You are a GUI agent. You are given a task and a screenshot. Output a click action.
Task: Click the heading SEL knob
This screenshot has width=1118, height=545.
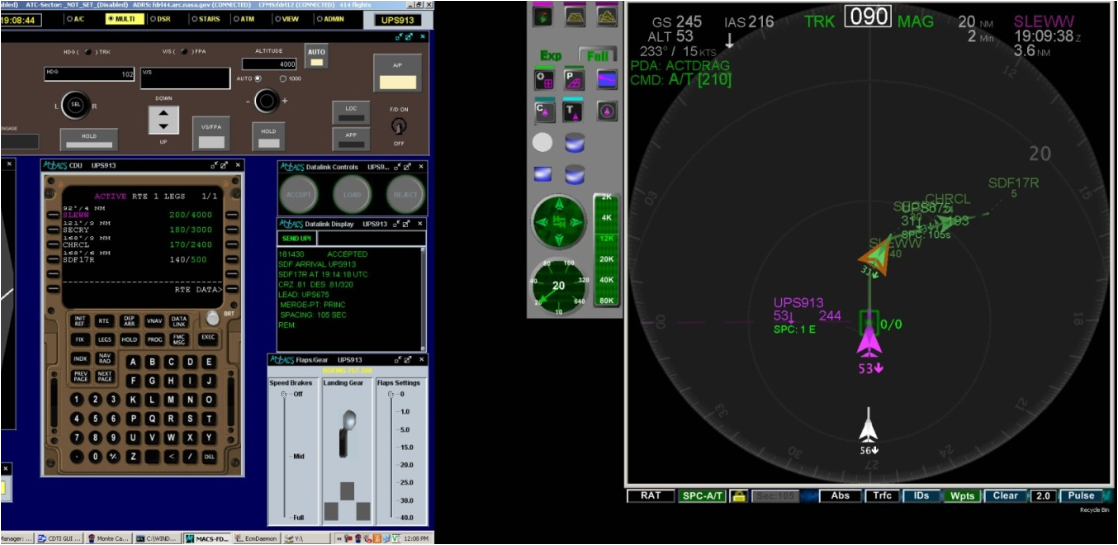pos(75,105)
